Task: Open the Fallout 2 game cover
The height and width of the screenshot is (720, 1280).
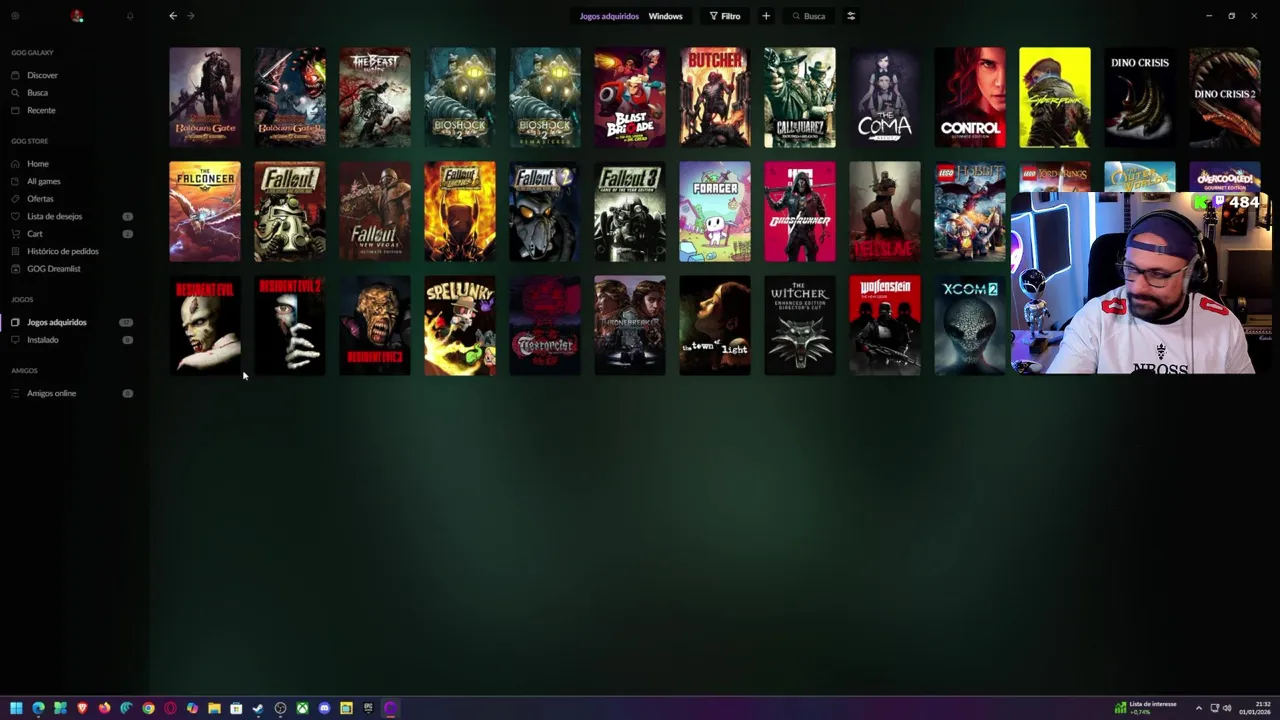Action: [x=545, y=211]
